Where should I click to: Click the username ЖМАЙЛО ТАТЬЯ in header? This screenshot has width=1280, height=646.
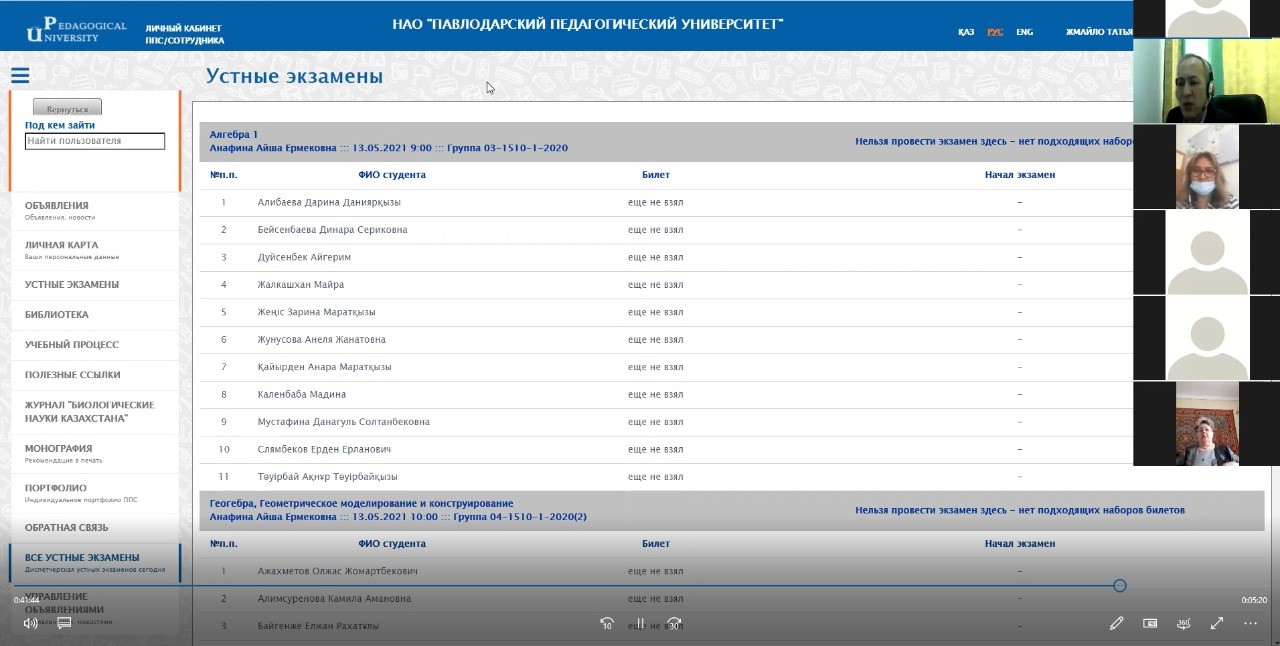tap(1099, 32)
